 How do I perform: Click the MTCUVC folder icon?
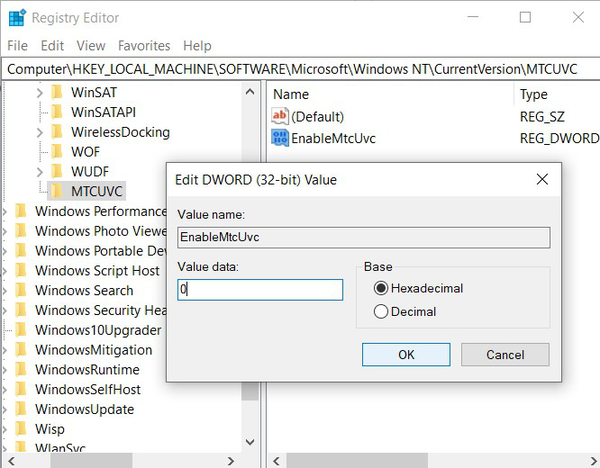[x=57, y=191]
